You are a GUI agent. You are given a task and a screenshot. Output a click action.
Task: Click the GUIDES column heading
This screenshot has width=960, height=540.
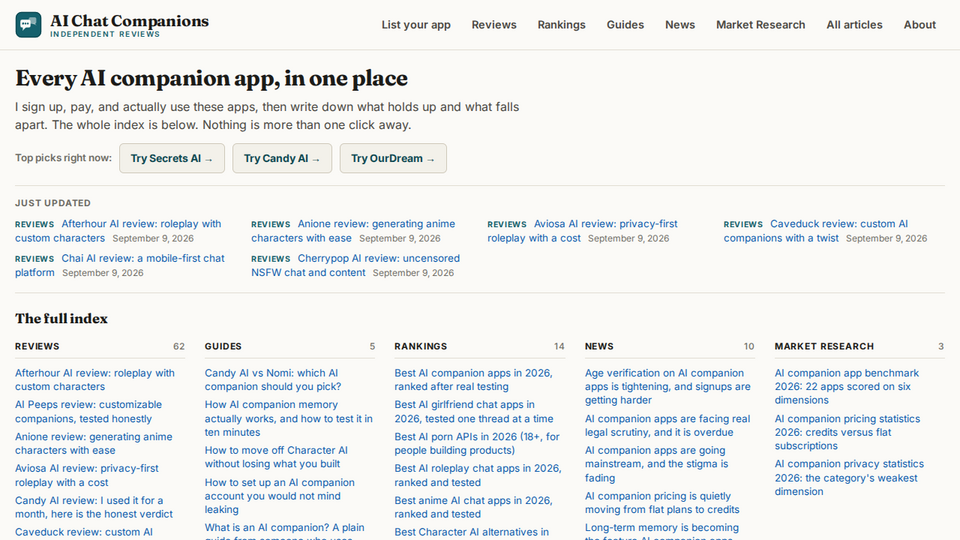point(223,347)
